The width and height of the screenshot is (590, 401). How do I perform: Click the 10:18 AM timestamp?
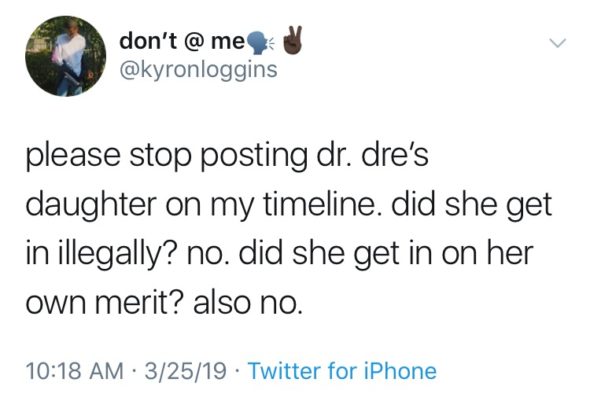[x=75, y=371]
